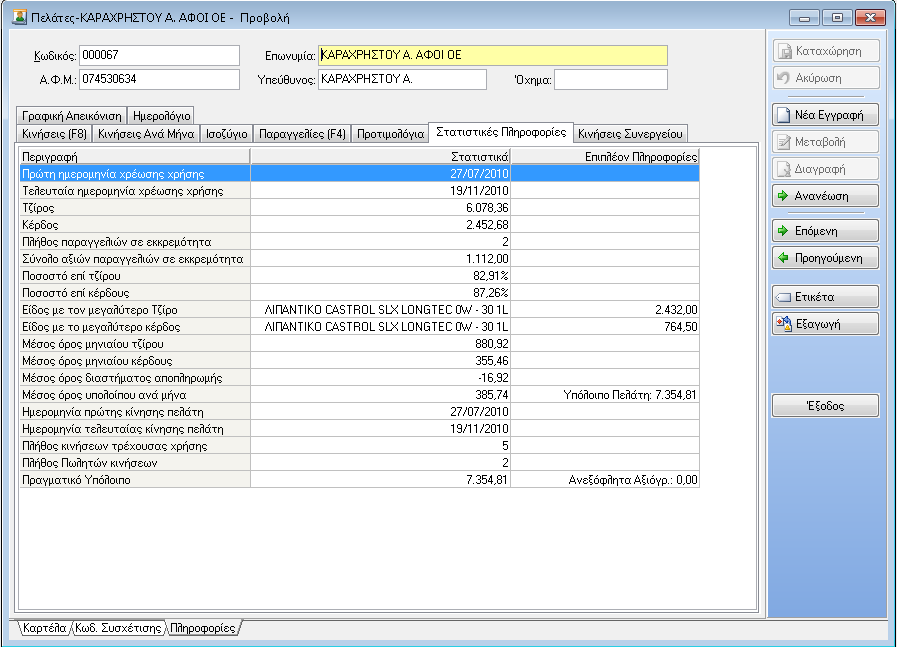This screenshot has height=647, width=897.
Task: Click the Πλήθος Πωλητών κινήσεων row
Action: [359, 463]
